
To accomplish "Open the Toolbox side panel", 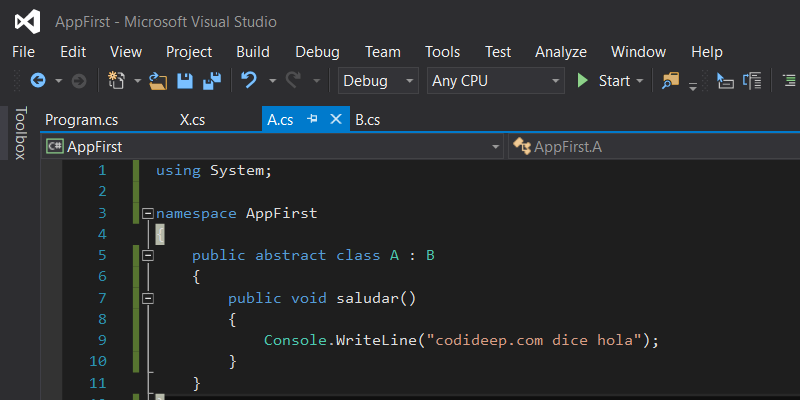I will (19, 133).
